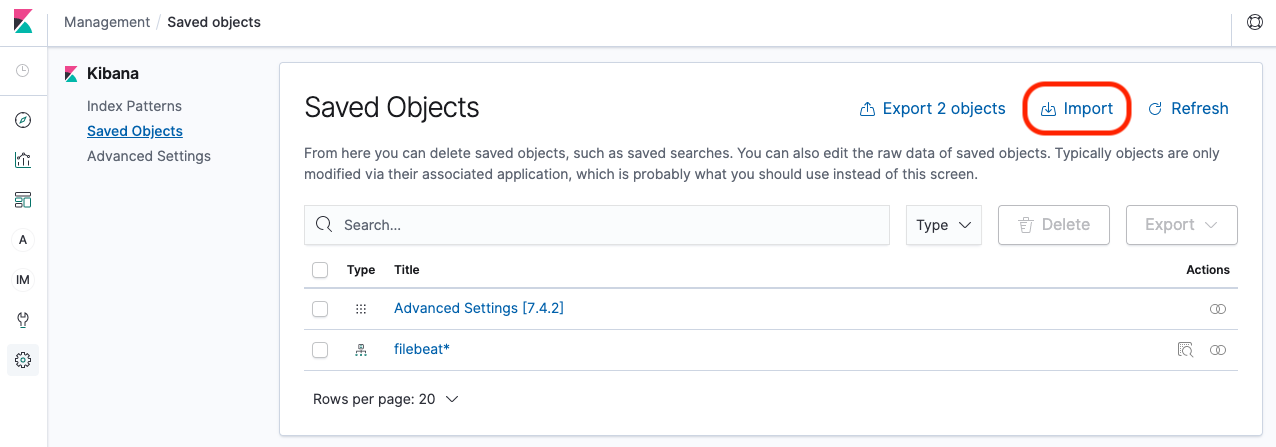Check the Advanced Settings [7.4.2] row
The height and width of the screenshot is (447, 1276).
(320, 310)
